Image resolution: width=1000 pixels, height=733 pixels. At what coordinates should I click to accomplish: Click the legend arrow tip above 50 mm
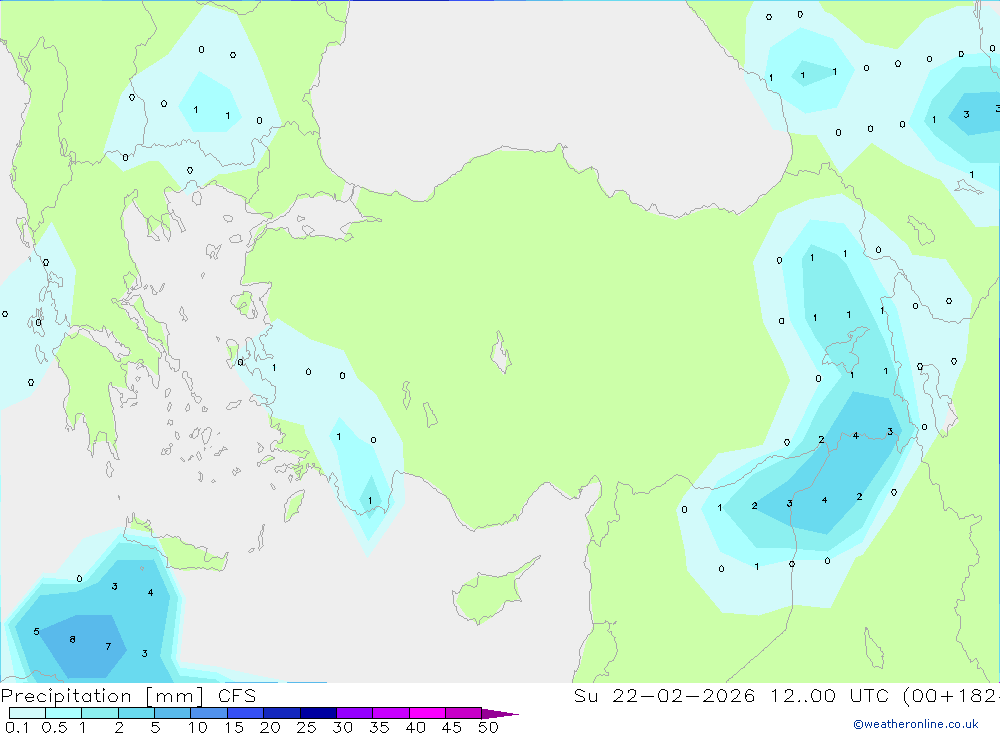pos(500,713)
